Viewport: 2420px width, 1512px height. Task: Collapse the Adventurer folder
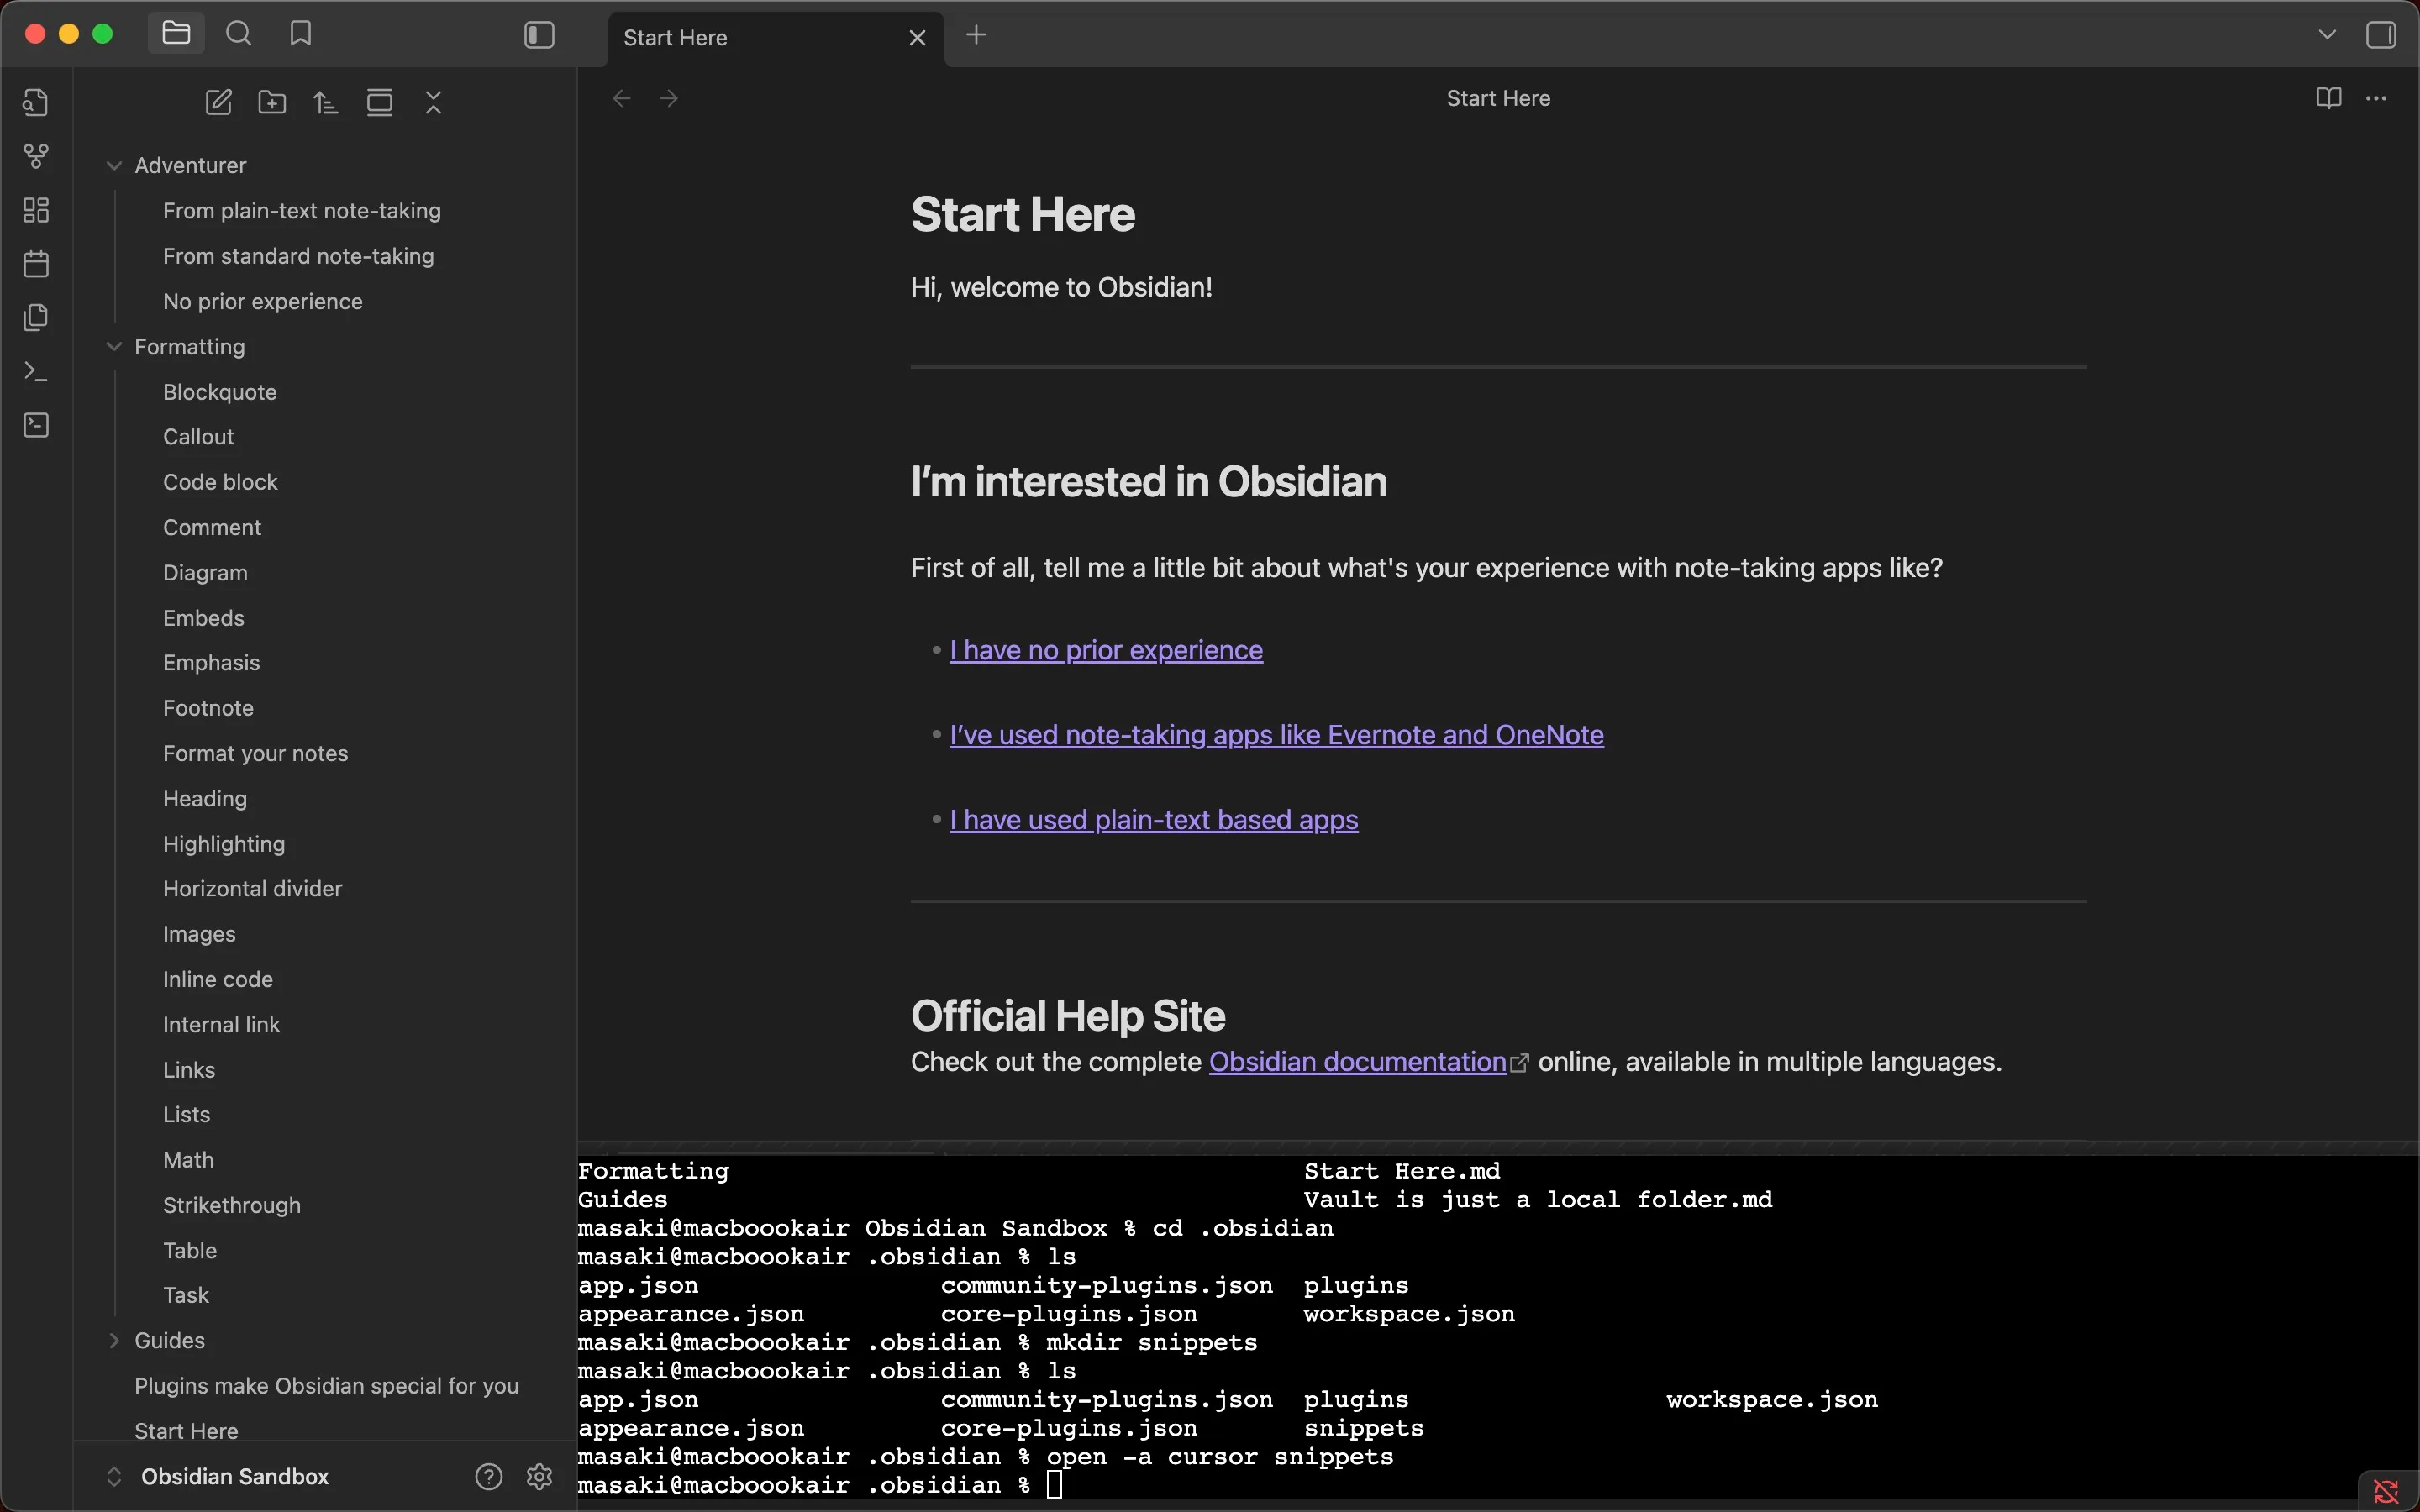(x=114, y=166)
